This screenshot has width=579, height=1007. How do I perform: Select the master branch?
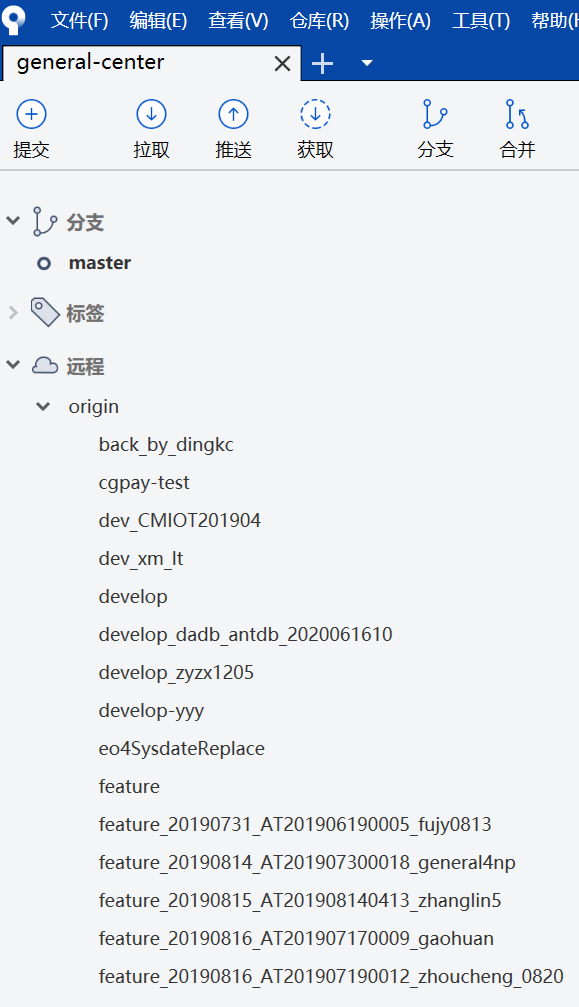[x=100, y=263]
